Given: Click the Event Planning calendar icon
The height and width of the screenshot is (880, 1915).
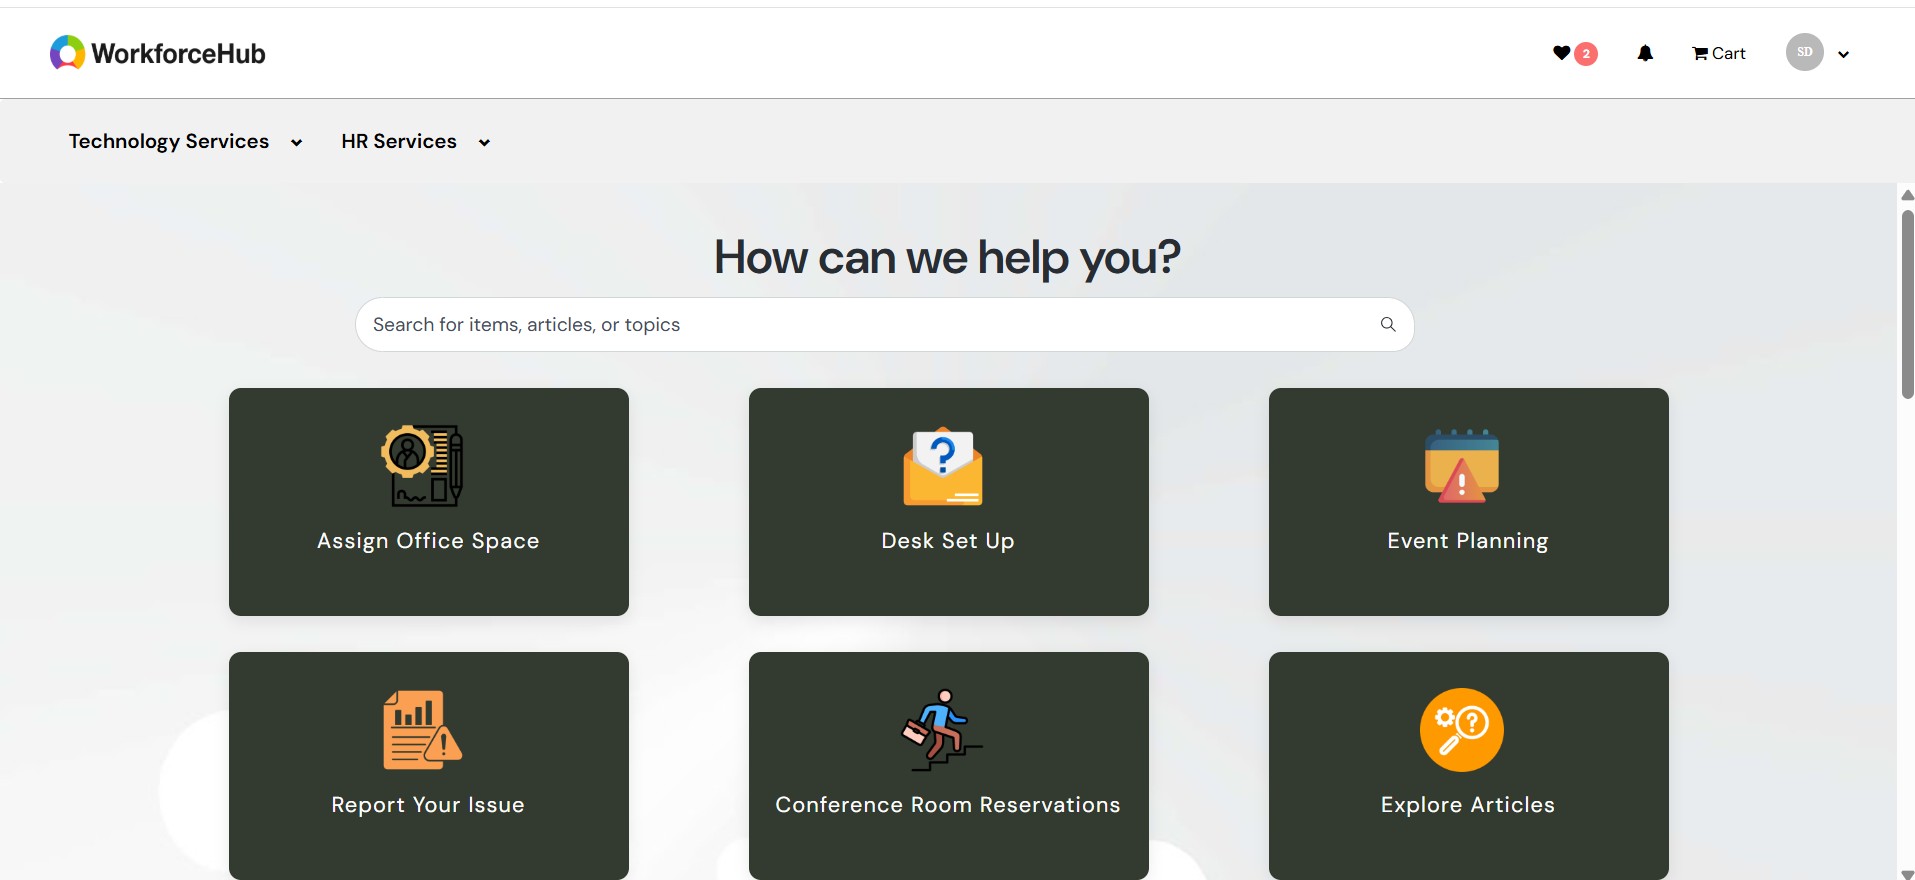Looking at the screenshot, I should (1462, 466).
